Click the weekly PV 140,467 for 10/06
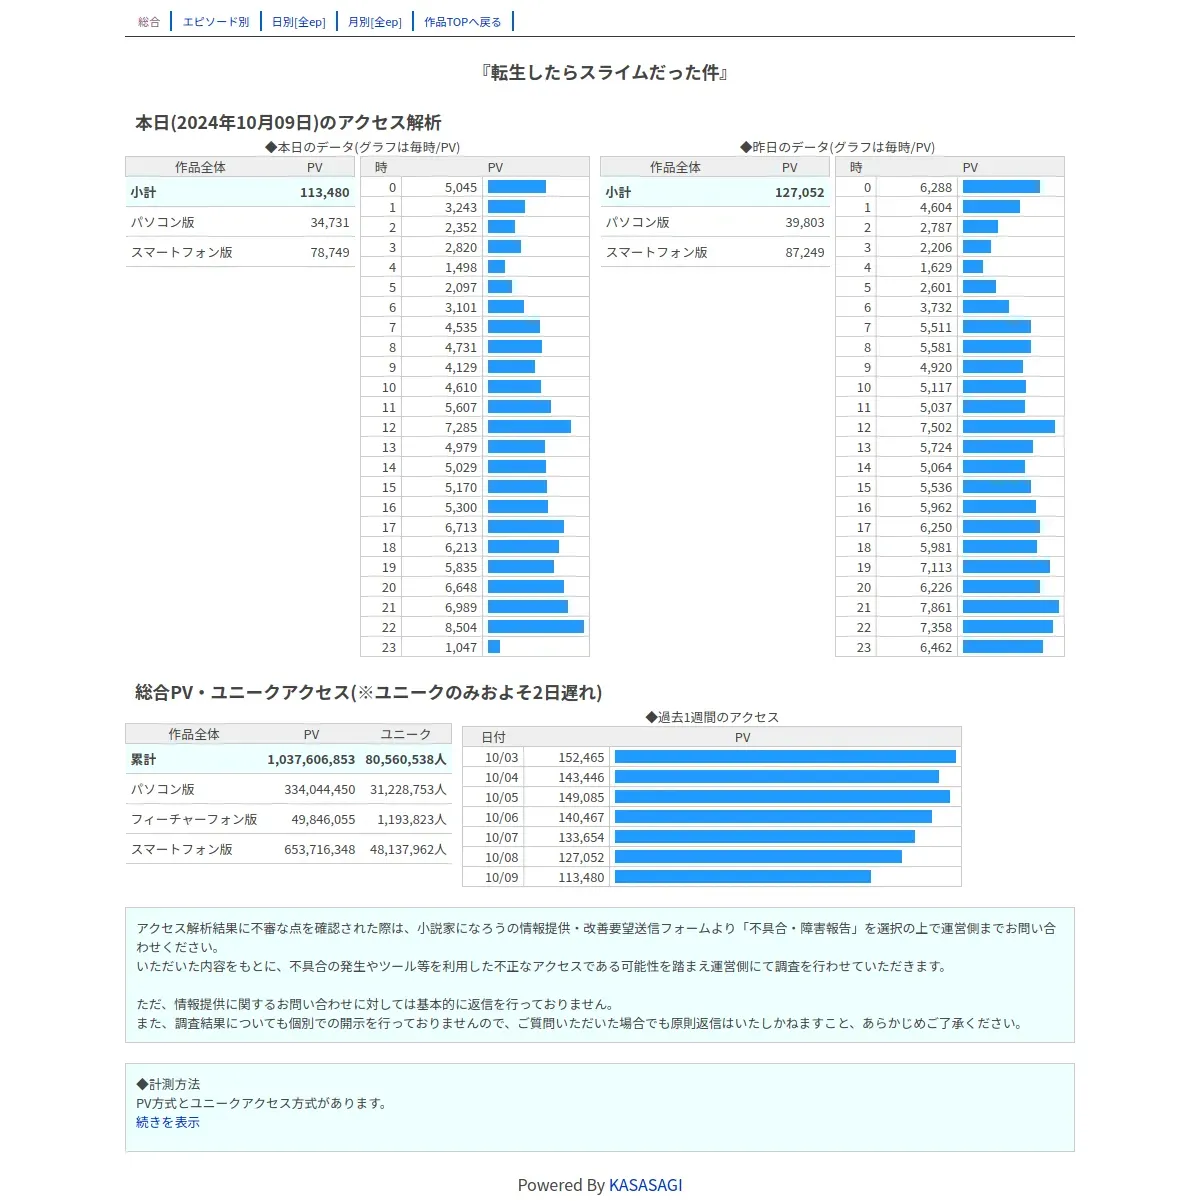 581,818
